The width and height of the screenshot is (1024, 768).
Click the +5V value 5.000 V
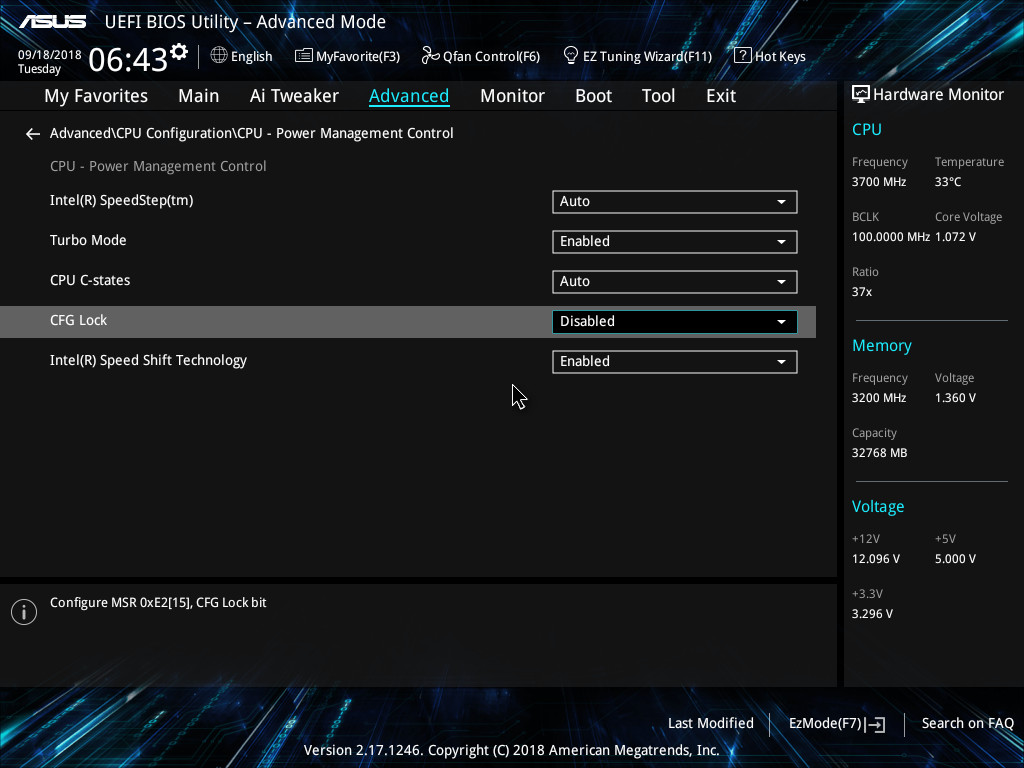(x=955, y=559)
